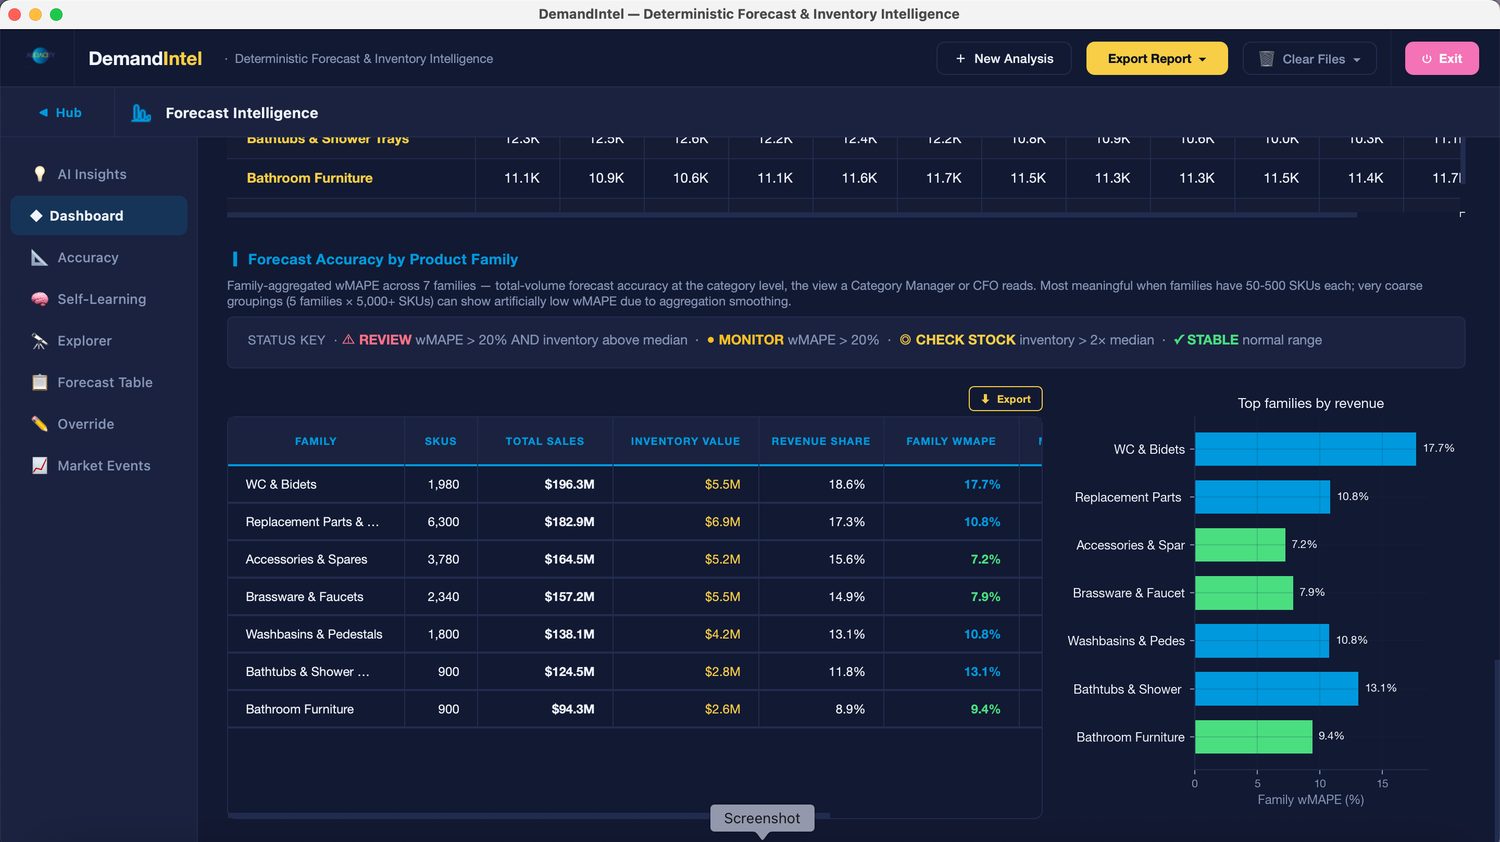1500x842 pixels.
Task: Click the DemandIntel logo icon
Action: (40, 56)
